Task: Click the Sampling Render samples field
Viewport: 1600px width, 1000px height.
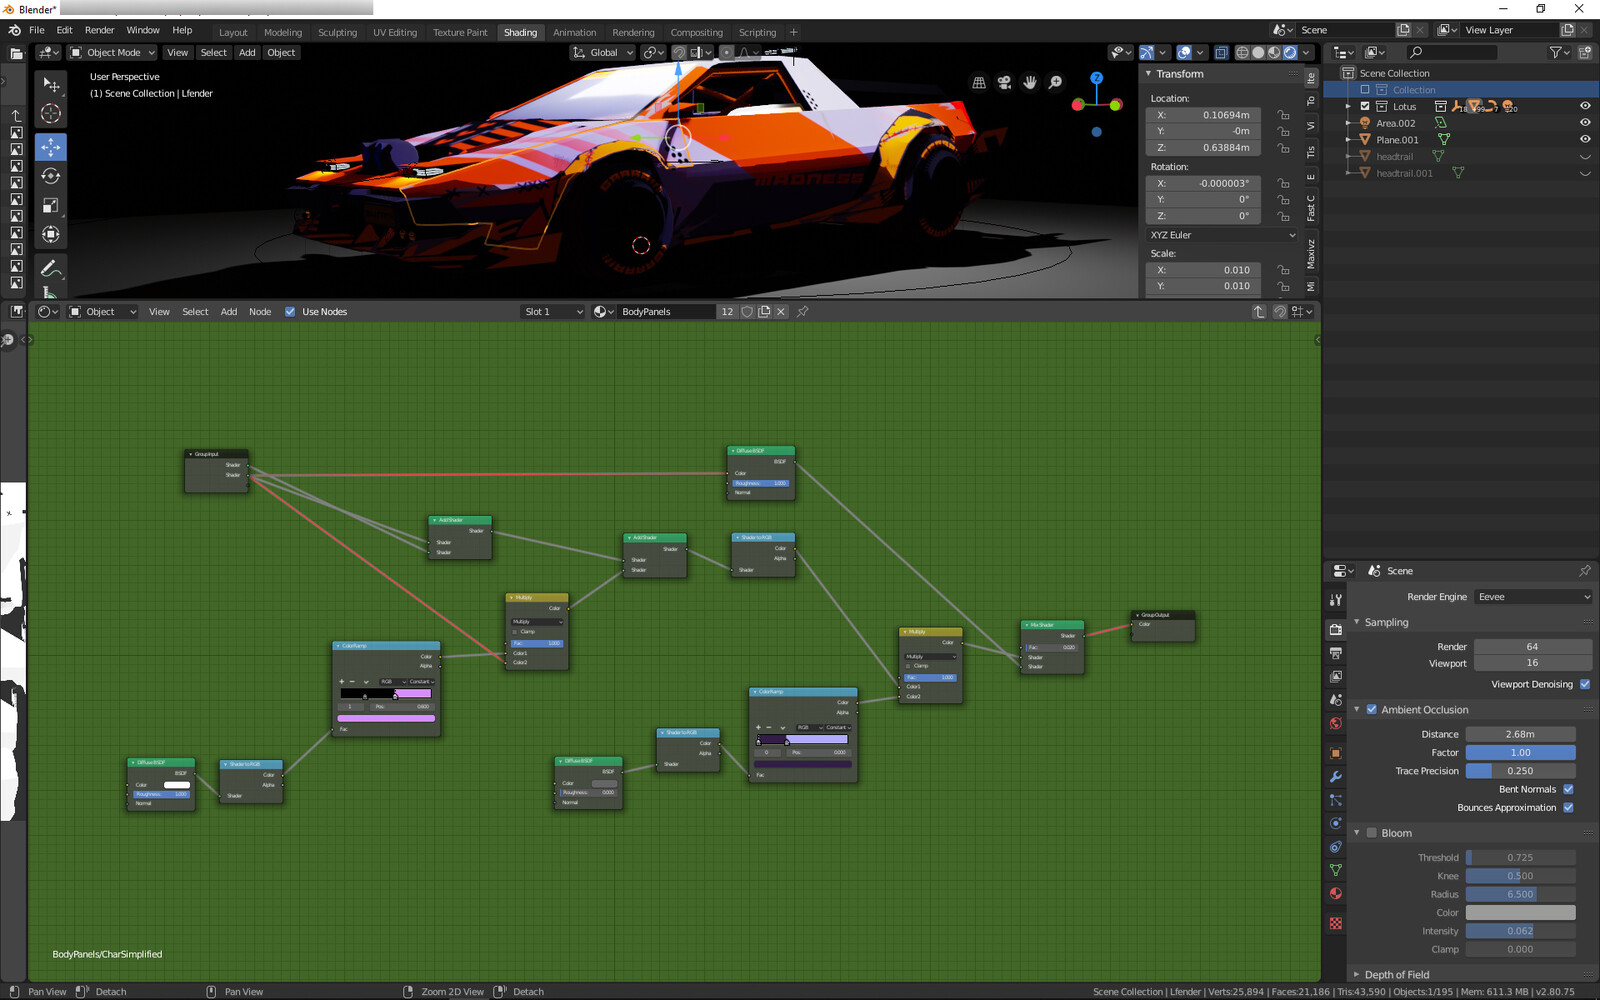Action: pyautogui.click(x=1532, y=647)
